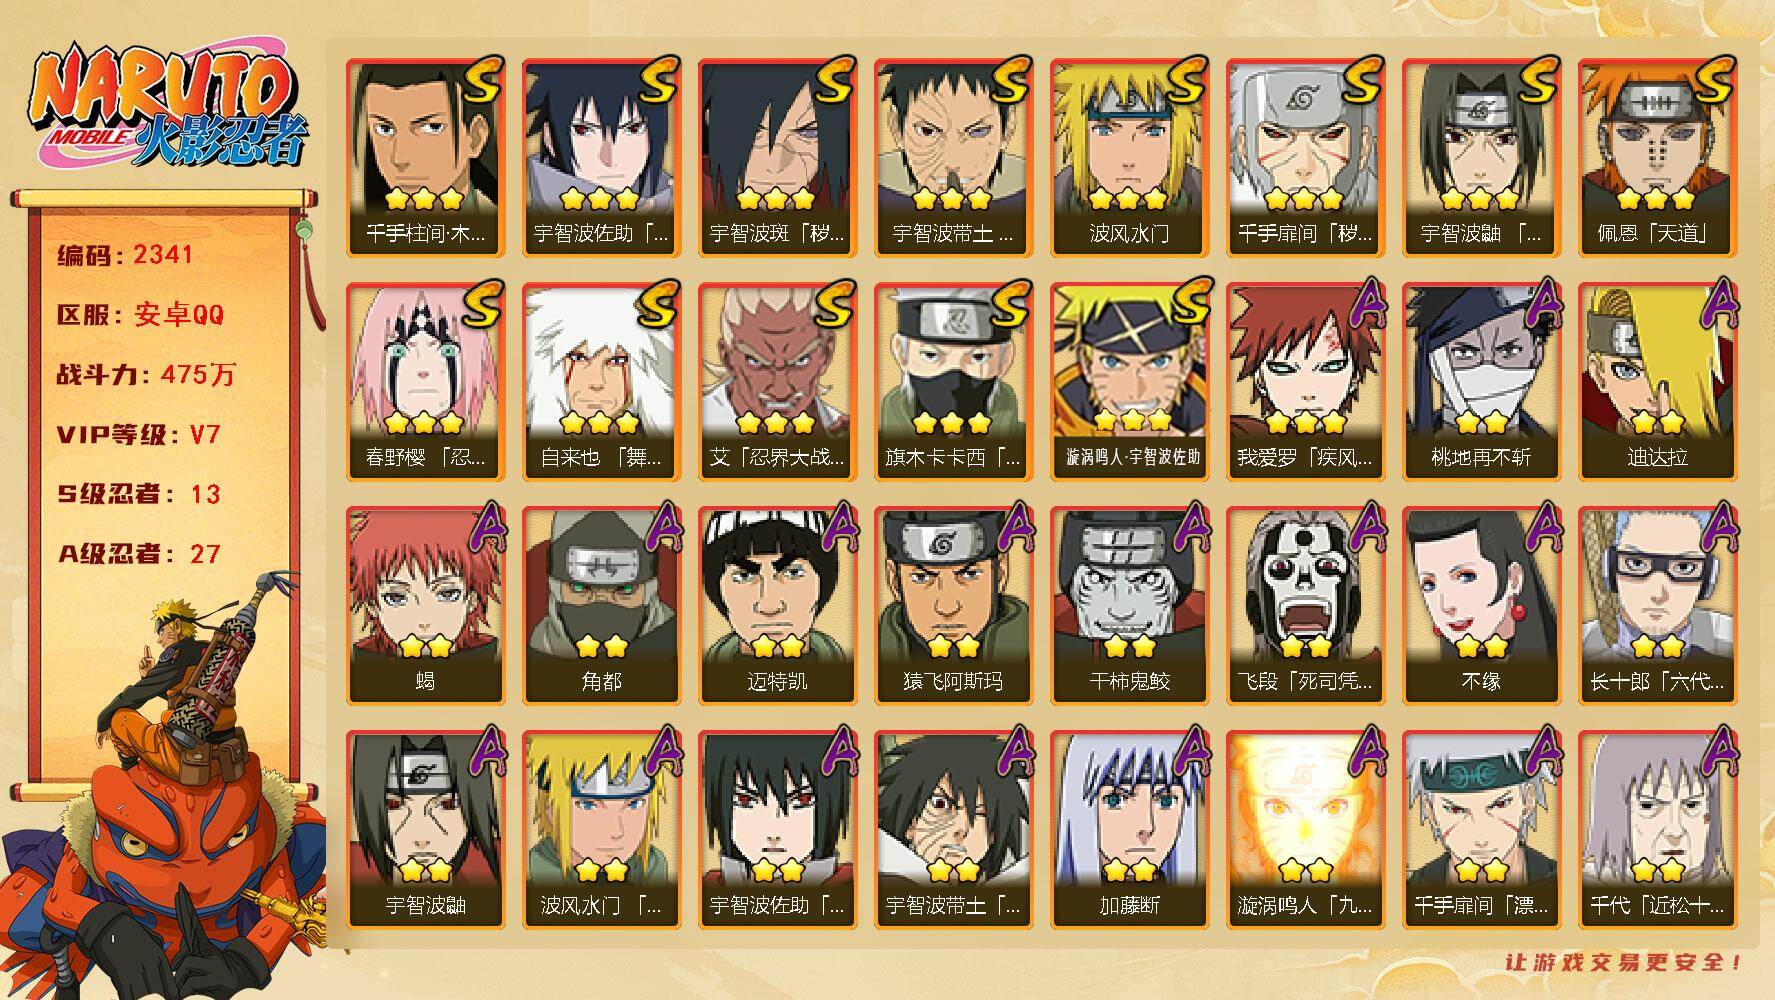The width and height of the screenshot is (1775, 1000).
Task: Select the A-rank 宇智波鼬 card in bottom row
Action: [425, 829]
